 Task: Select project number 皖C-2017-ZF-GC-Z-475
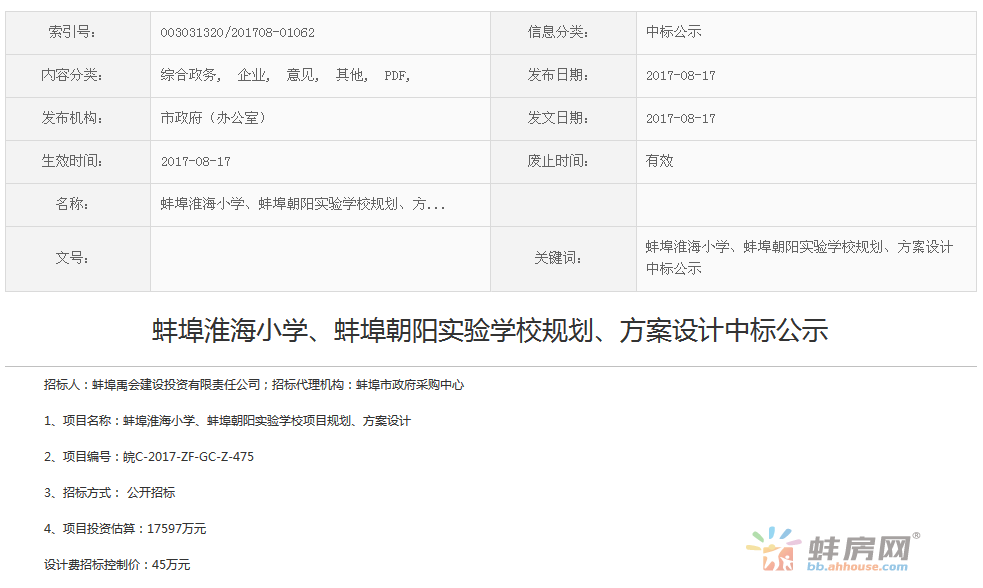[188, 457]
